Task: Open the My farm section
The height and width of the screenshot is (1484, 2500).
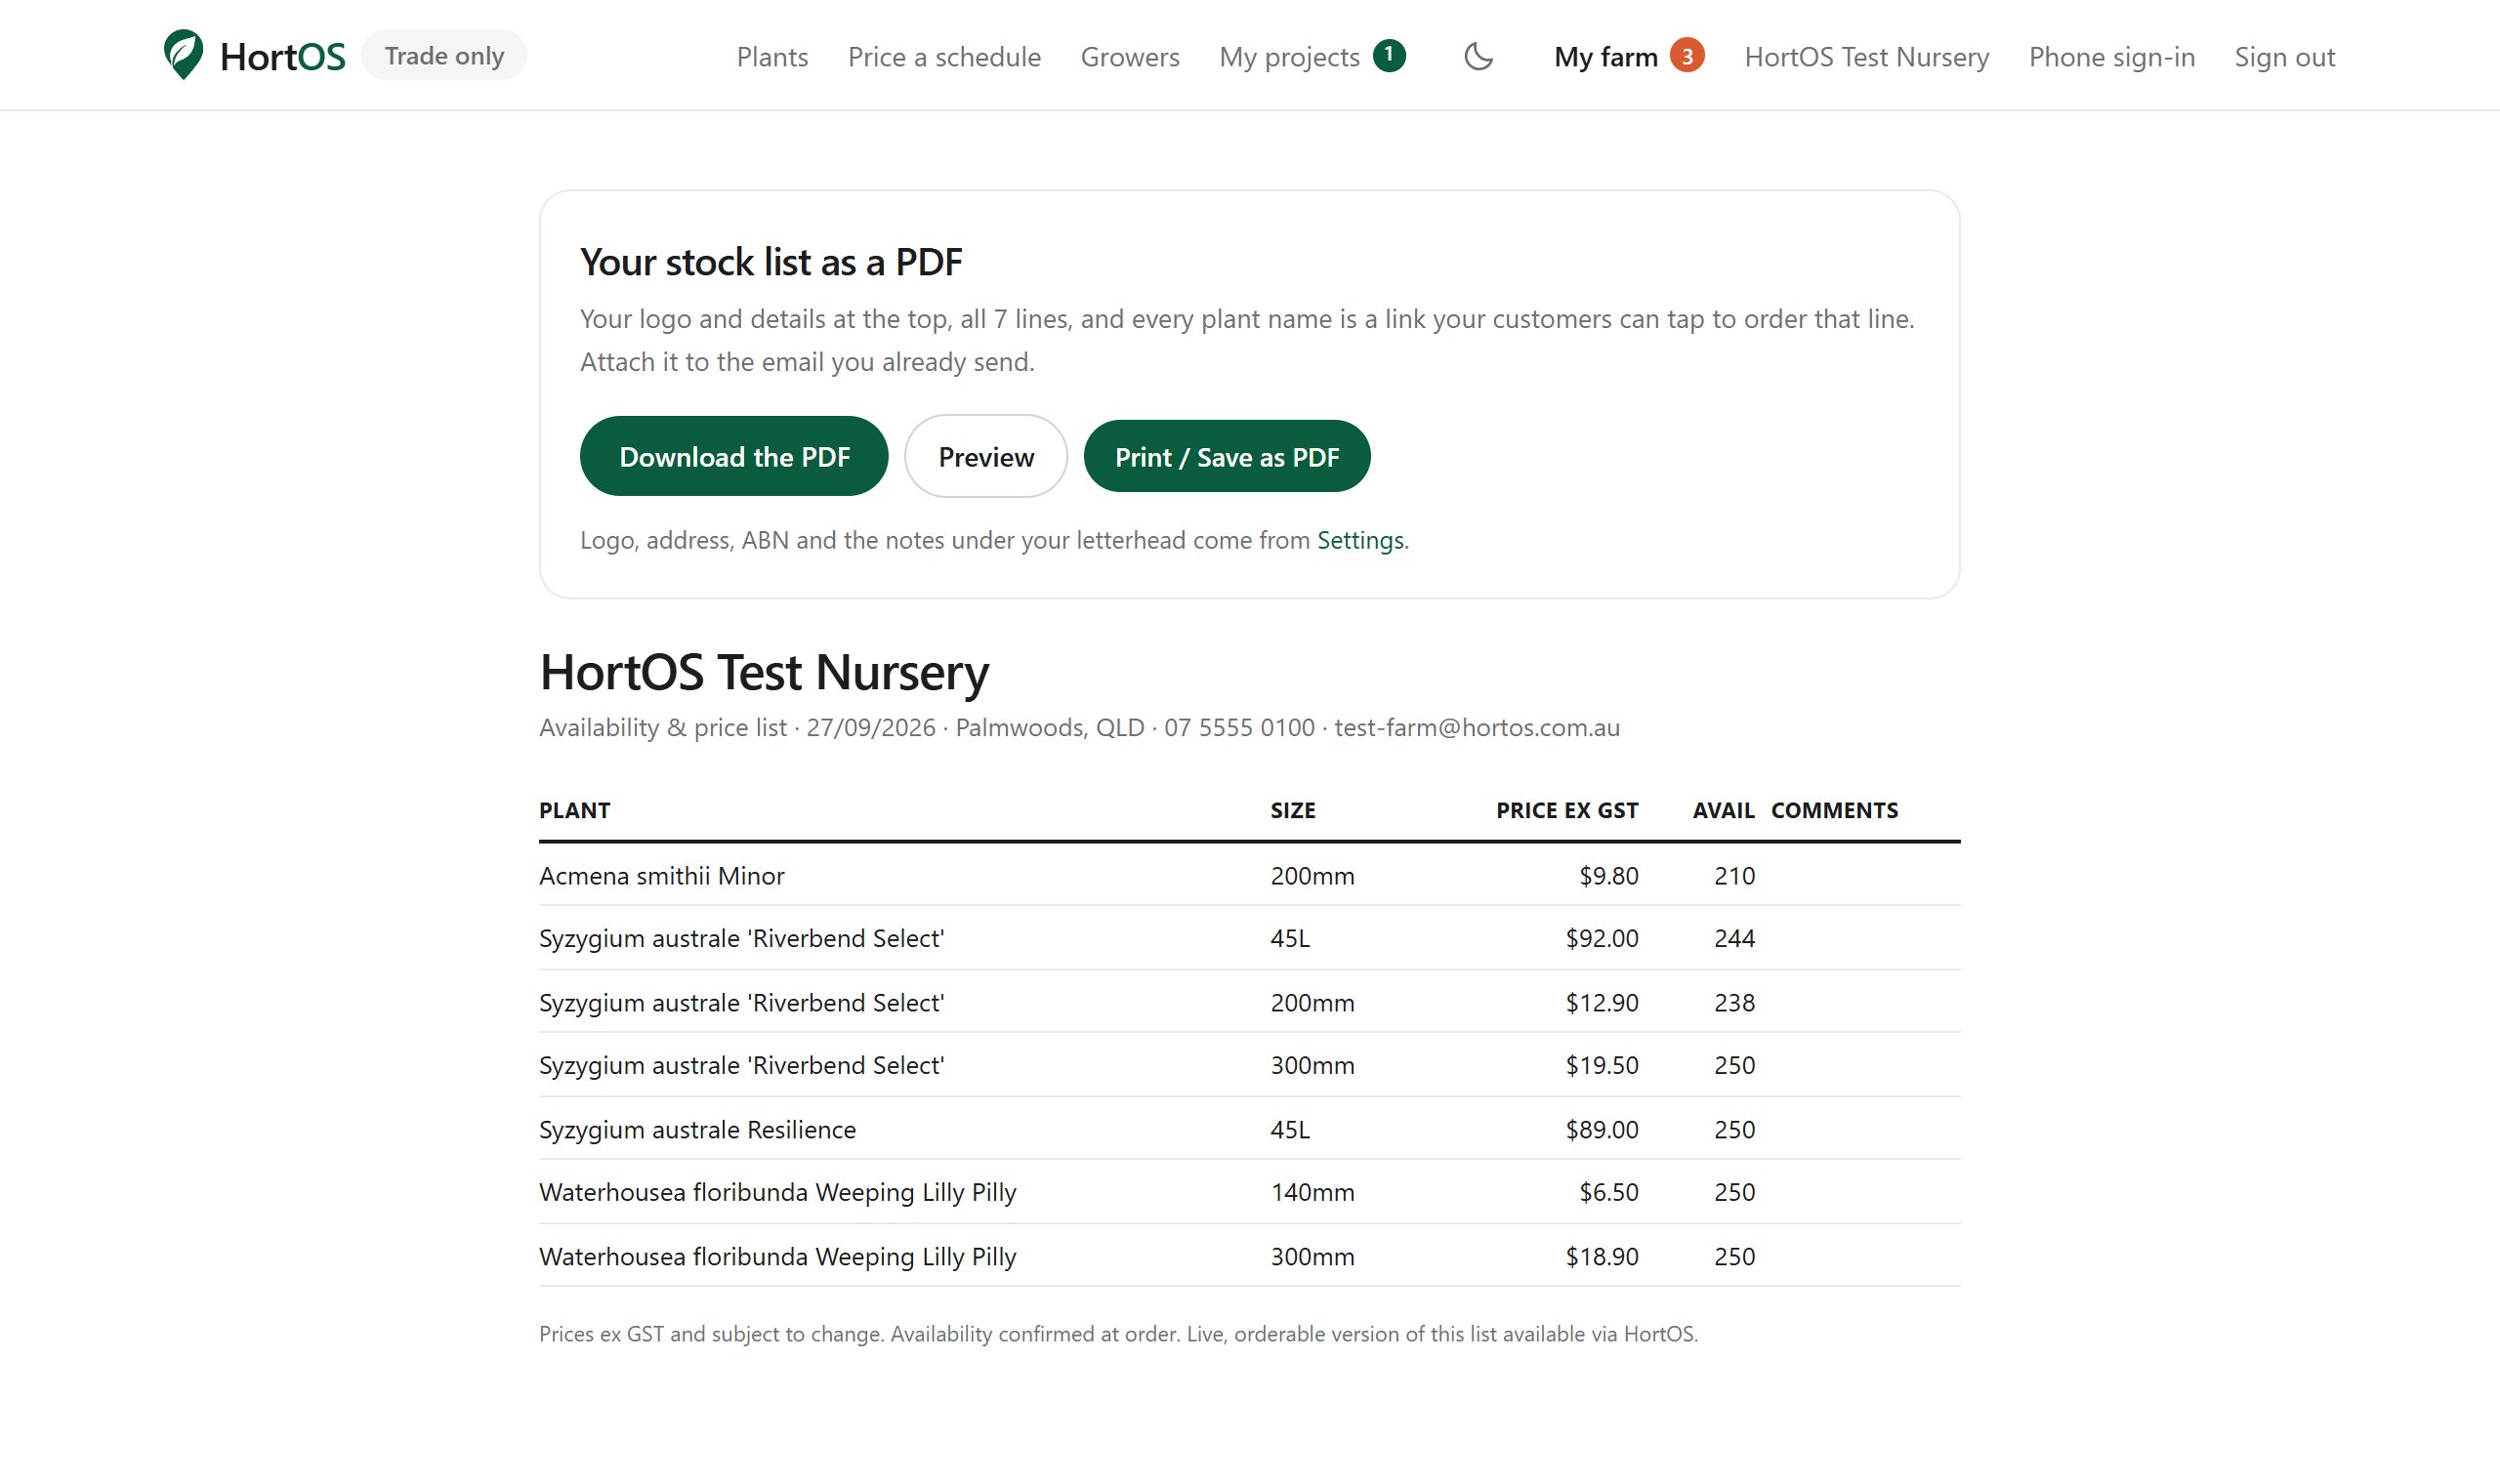Action: click(1606, 57)
